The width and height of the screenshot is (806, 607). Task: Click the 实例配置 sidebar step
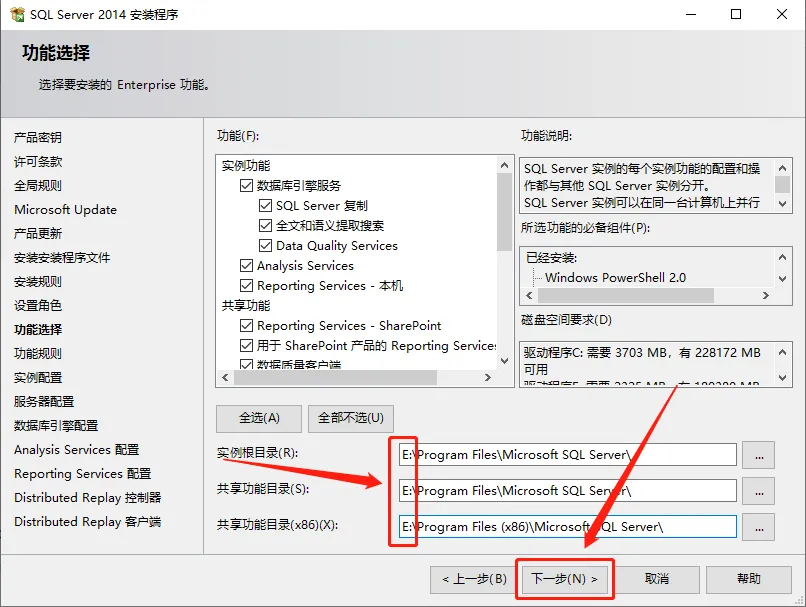point(38,378)
